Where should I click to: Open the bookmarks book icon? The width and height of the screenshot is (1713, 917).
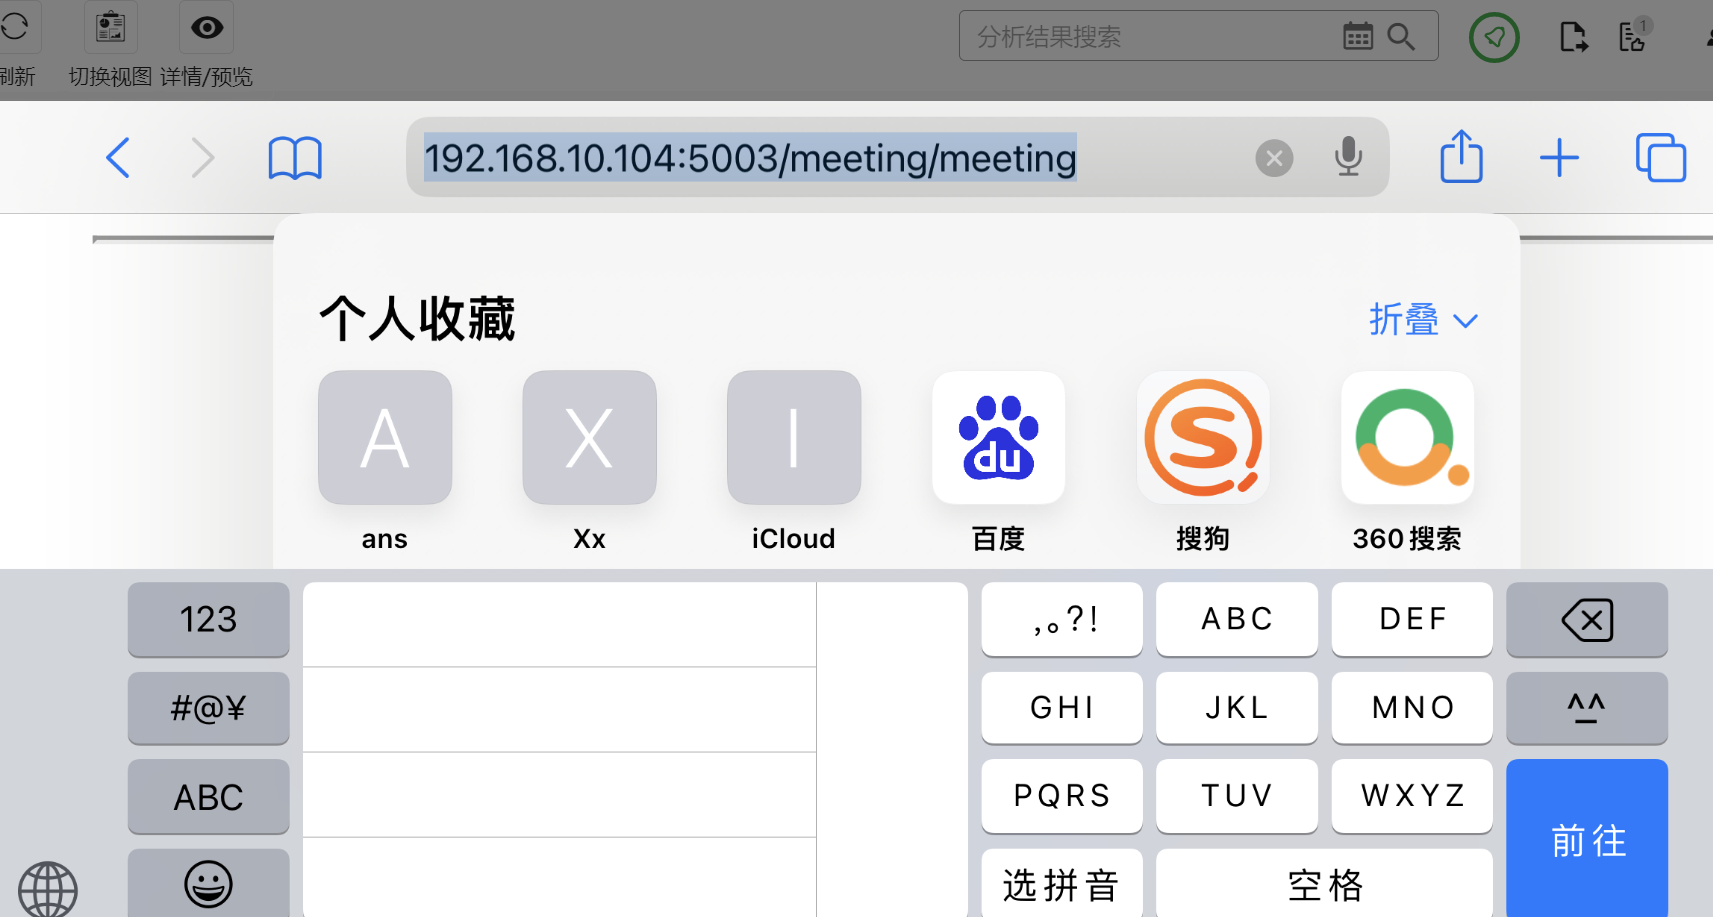(x=295, y=158)
